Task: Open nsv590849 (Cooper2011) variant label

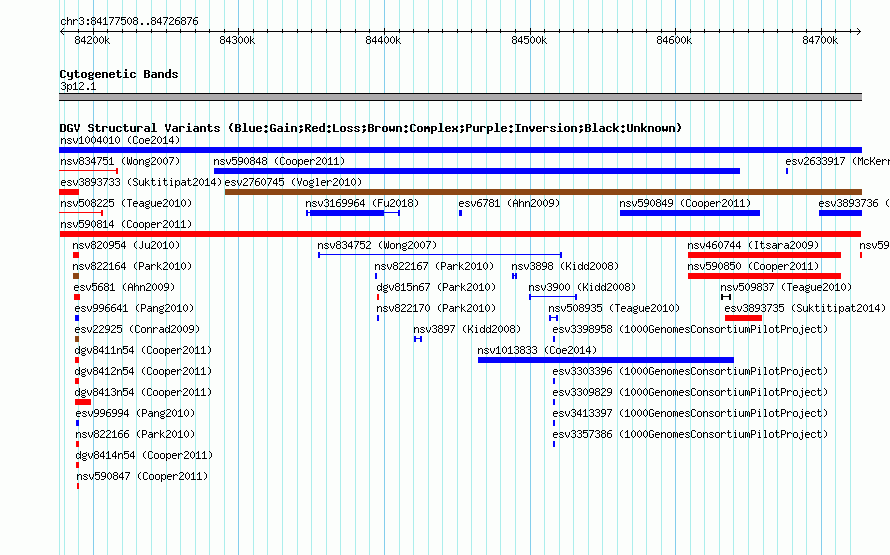Action: tap(685, 203)
